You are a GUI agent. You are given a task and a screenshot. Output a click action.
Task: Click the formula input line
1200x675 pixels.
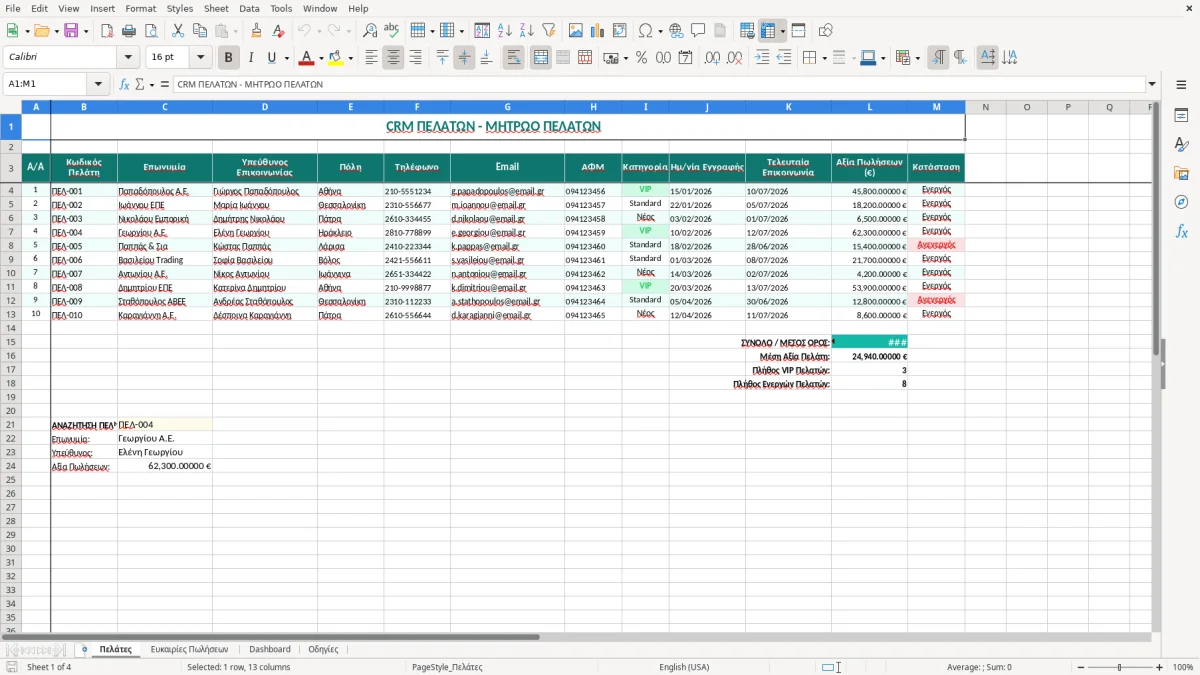click(x=658, y=84)
